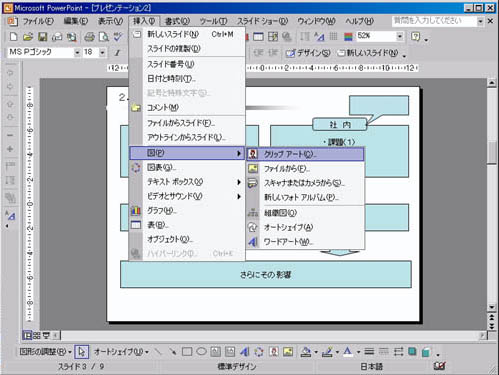Open the font name dropdown MS Pゴシック
Viewport: 499px width, 375px height.
pos(77,53)
